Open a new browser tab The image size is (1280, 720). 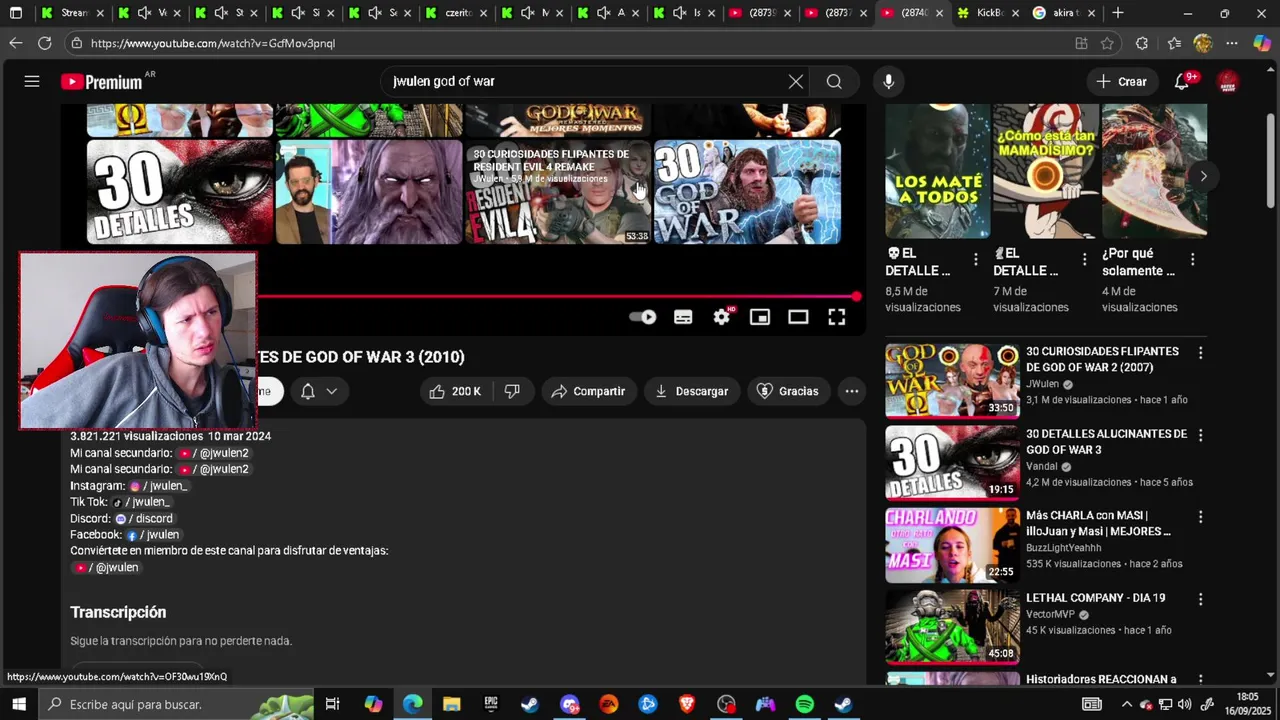(x=1118, y=13)
